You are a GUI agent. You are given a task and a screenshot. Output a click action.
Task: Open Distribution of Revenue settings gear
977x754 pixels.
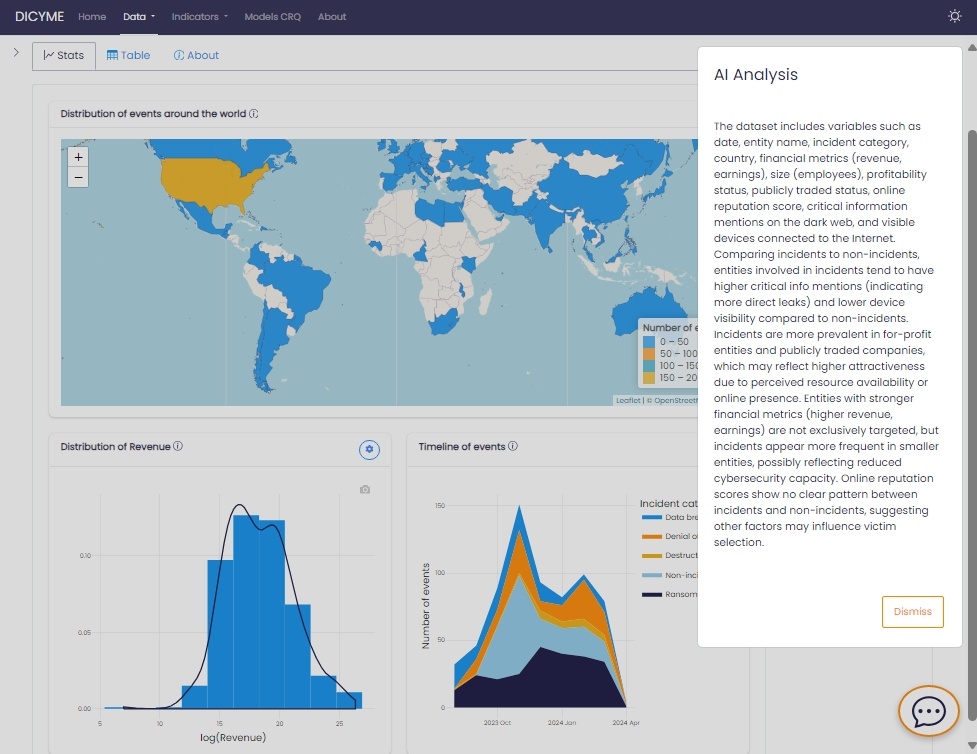[x=369, y=450]
